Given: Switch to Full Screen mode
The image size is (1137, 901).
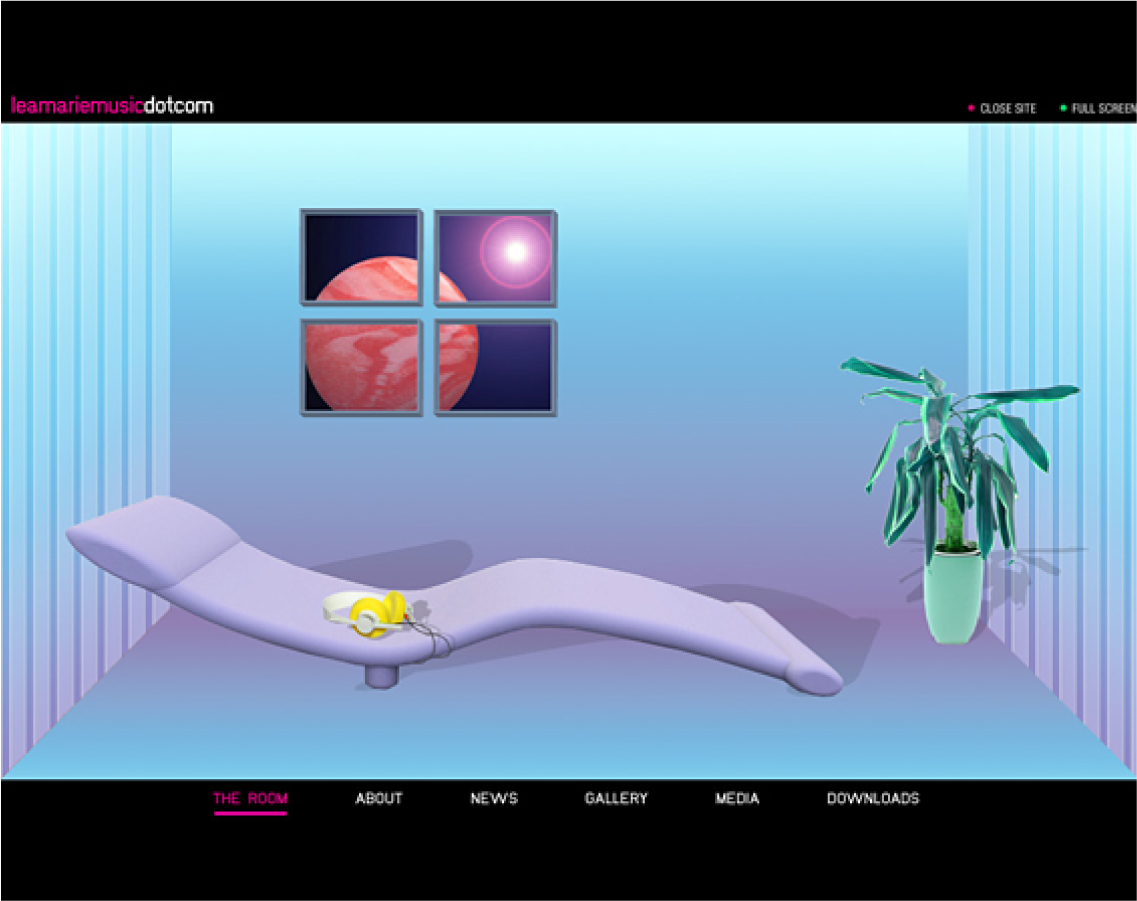Looking at the screenshot, I should pos(1103,108).
